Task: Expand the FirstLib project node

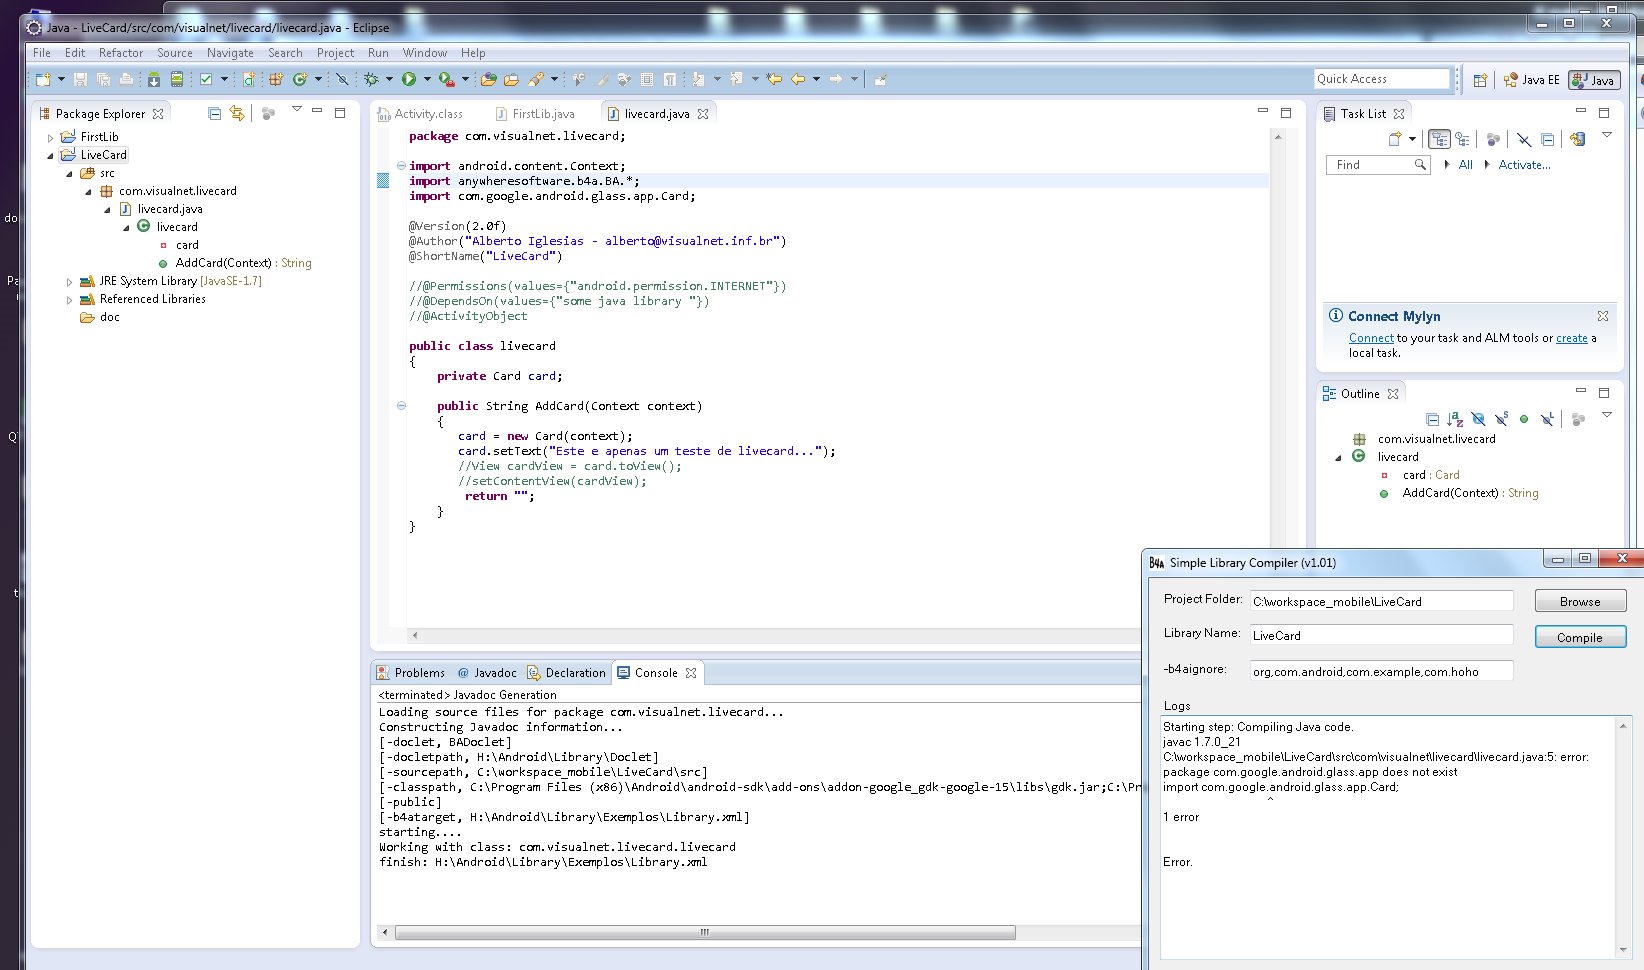Action: [50, 138]
